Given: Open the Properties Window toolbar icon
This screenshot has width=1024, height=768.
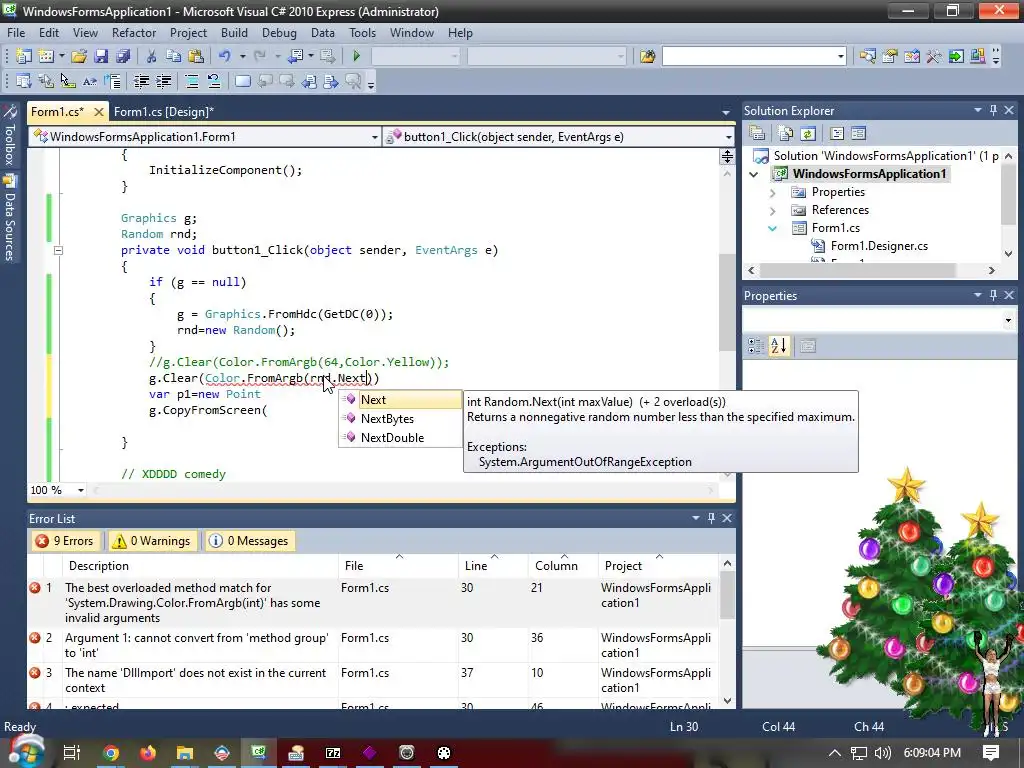Looking at the screenshot, I should [889, 56].
